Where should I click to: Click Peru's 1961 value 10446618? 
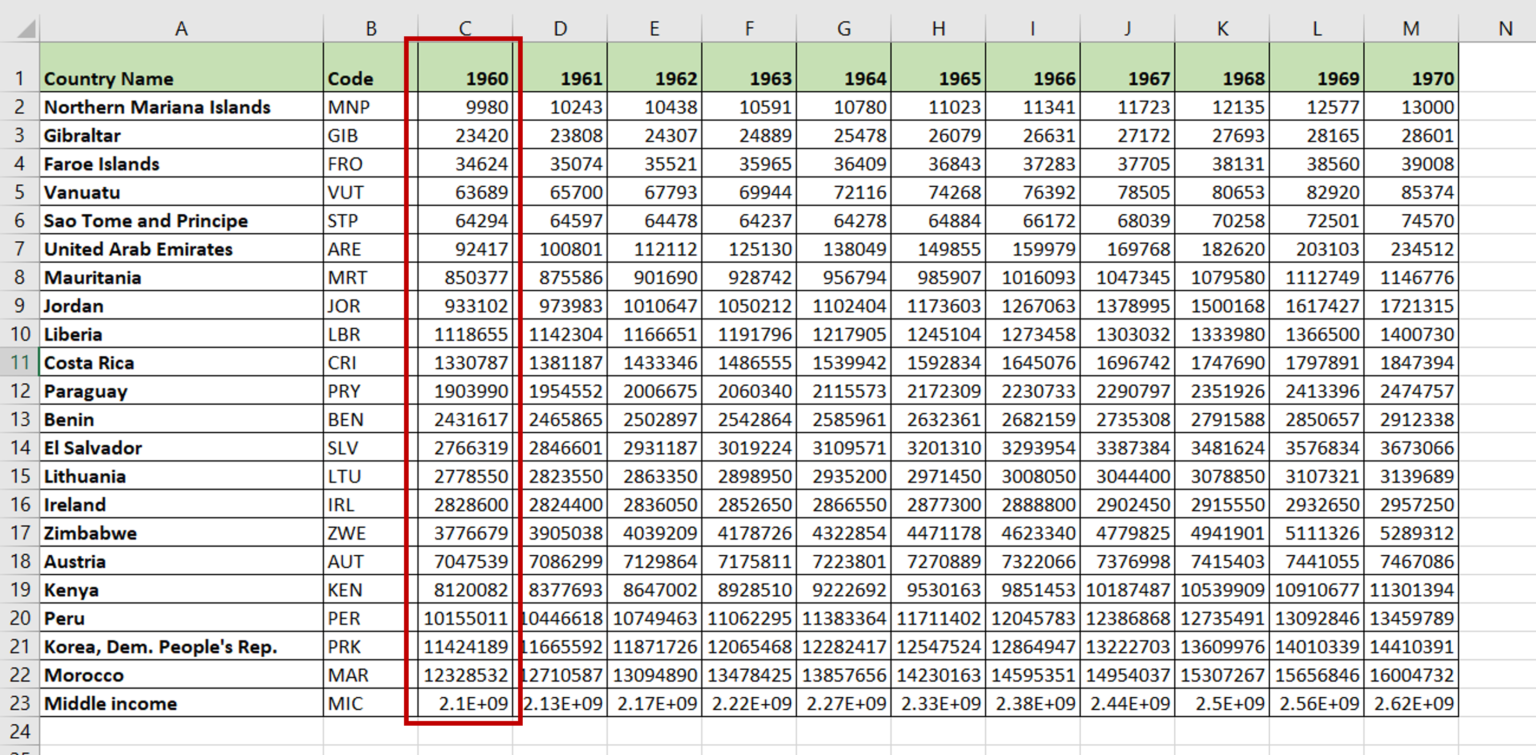559,618
